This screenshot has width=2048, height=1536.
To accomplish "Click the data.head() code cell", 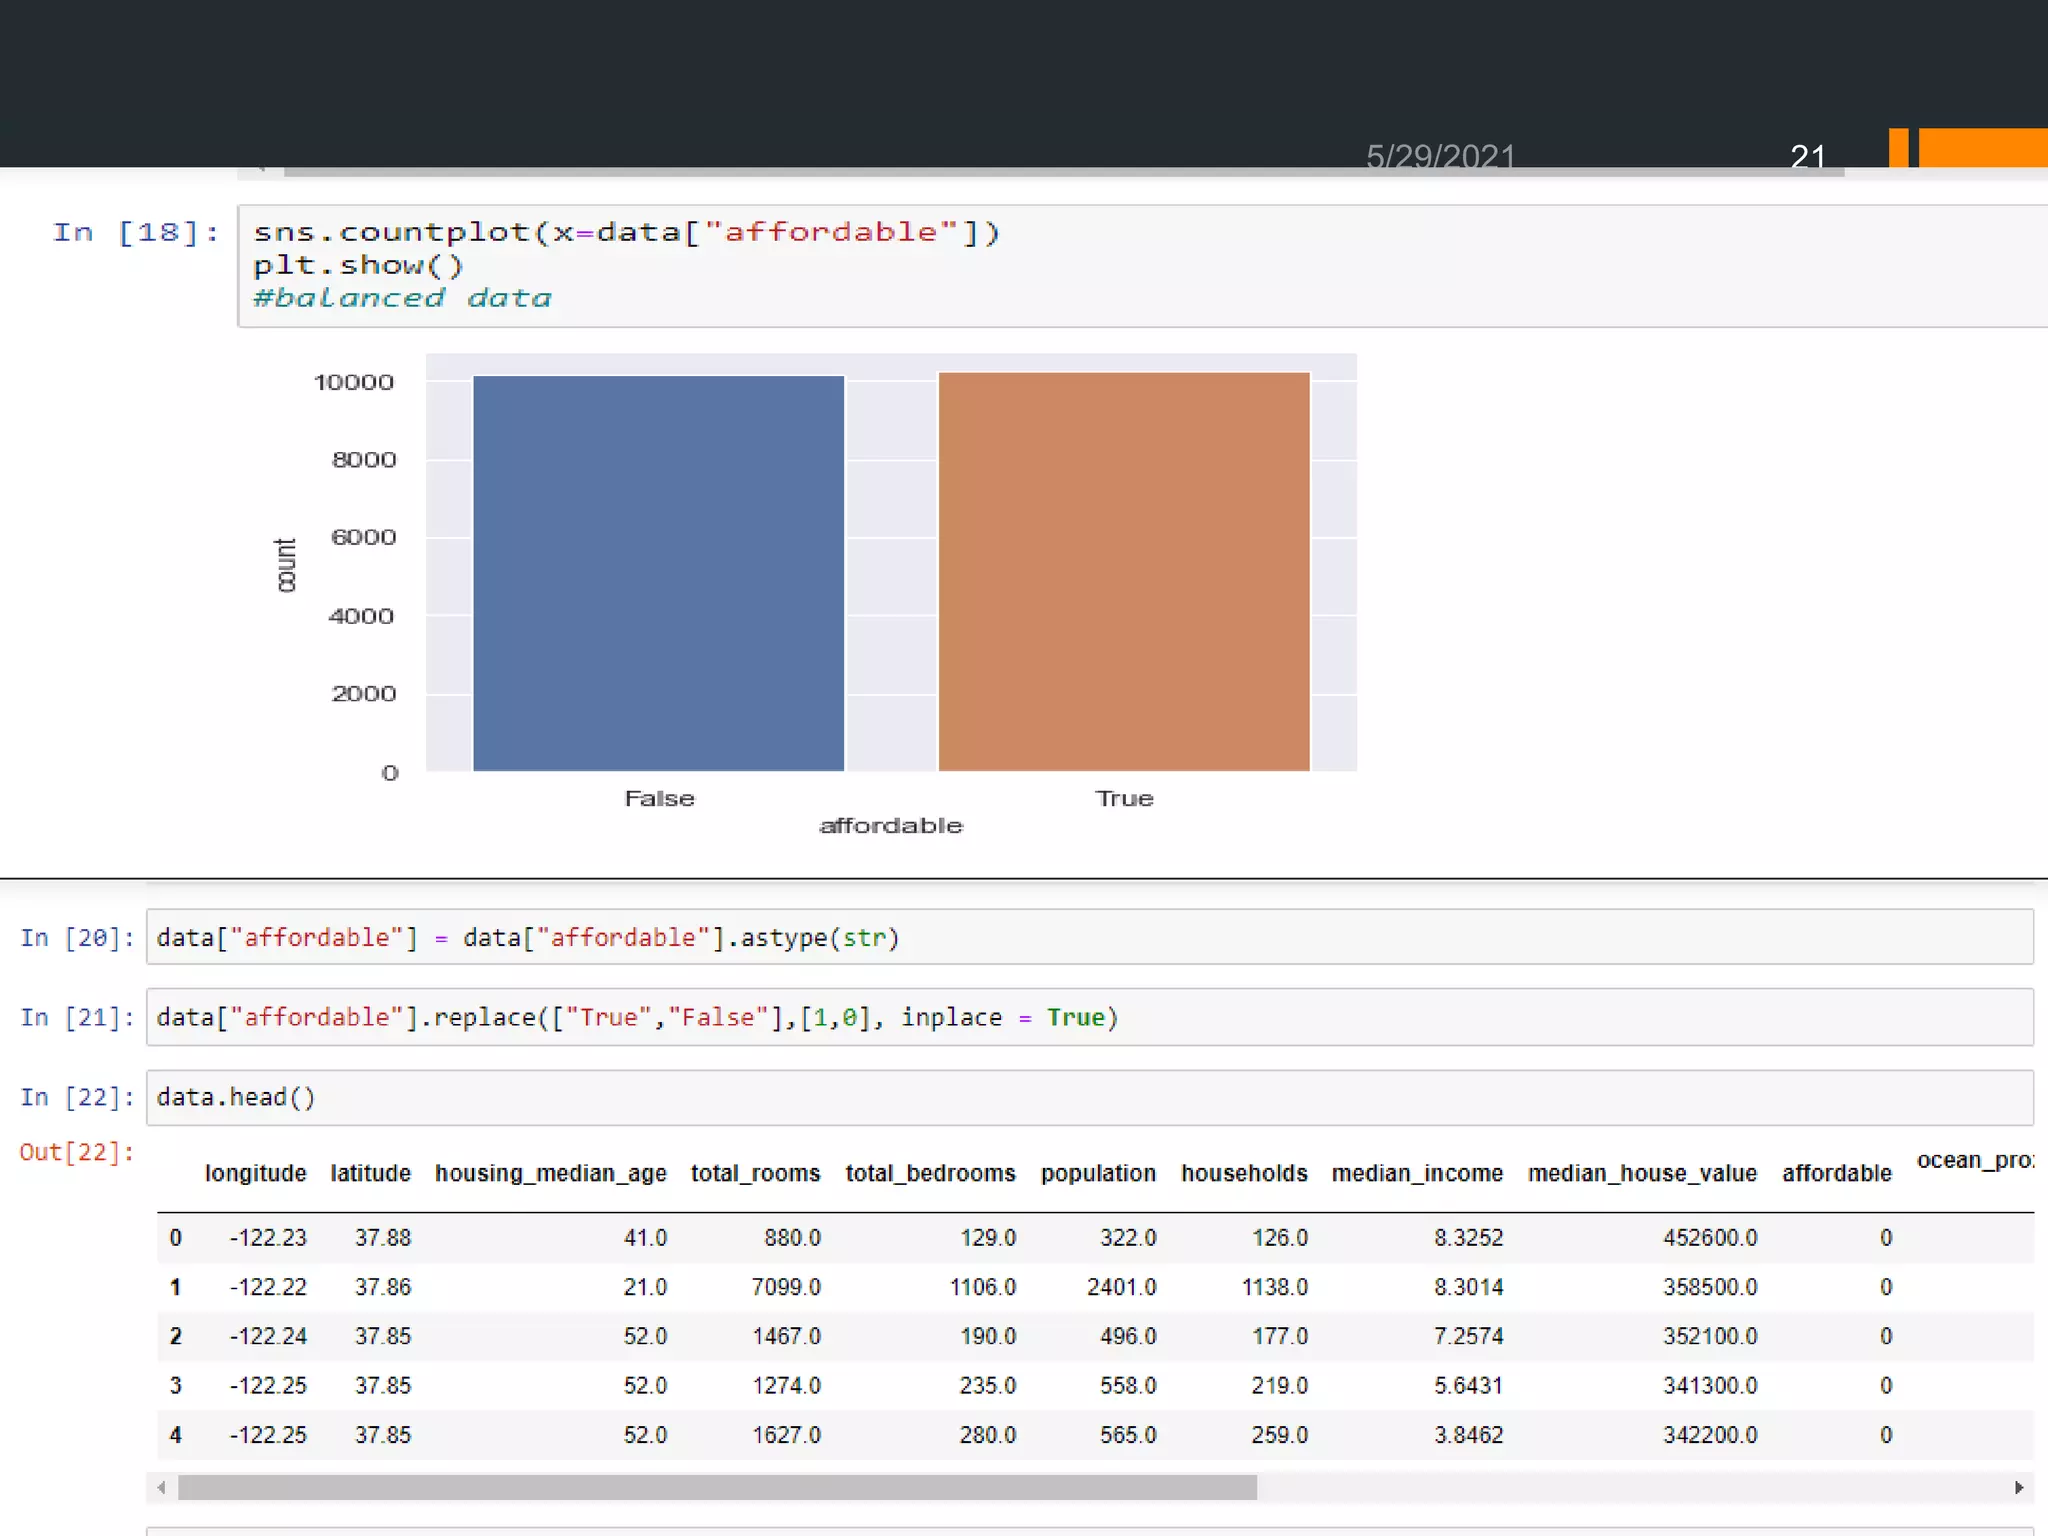I will click(x=1088, y=1098).
